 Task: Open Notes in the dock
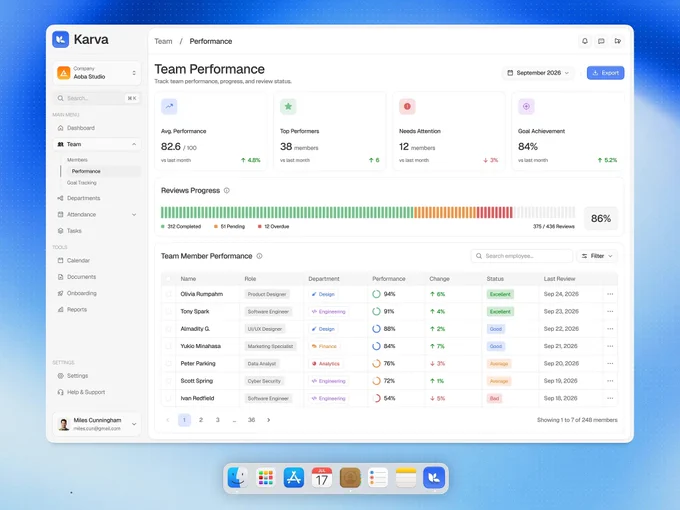click(x=406, y=477)
